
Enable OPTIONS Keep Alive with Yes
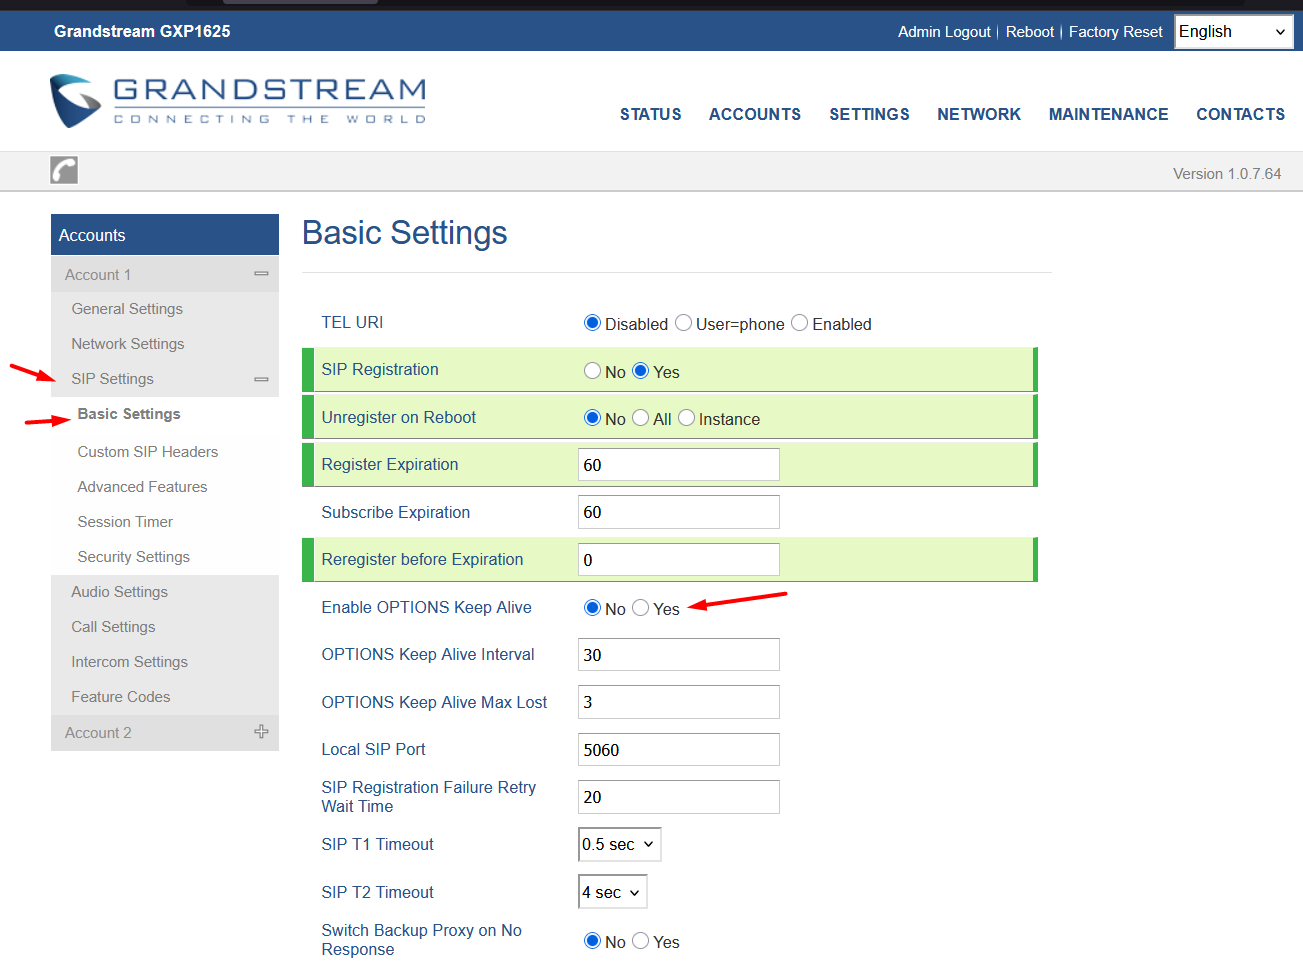click(641, 608)
